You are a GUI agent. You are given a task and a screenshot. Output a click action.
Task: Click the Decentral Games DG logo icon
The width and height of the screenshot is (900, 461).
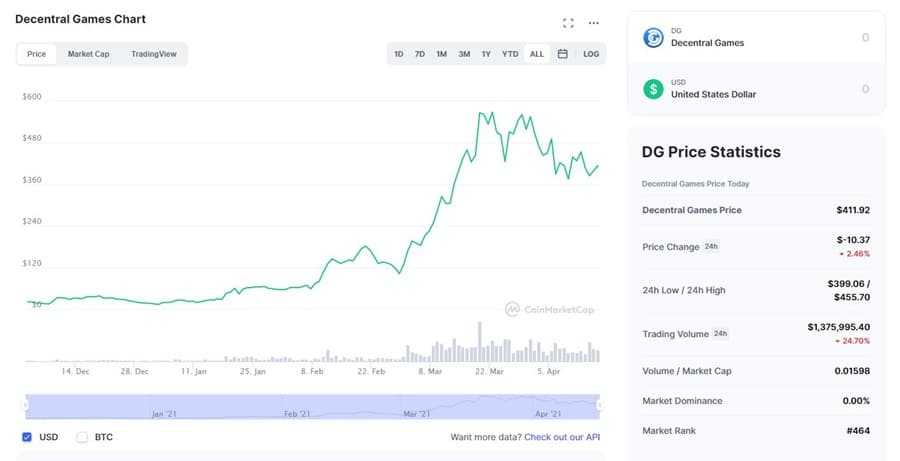654,38
